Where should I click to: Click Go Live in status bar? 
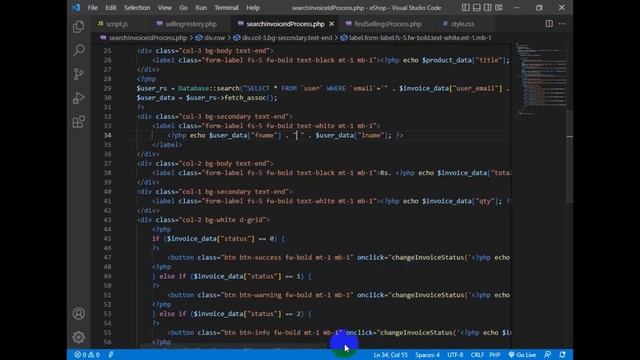522,355
